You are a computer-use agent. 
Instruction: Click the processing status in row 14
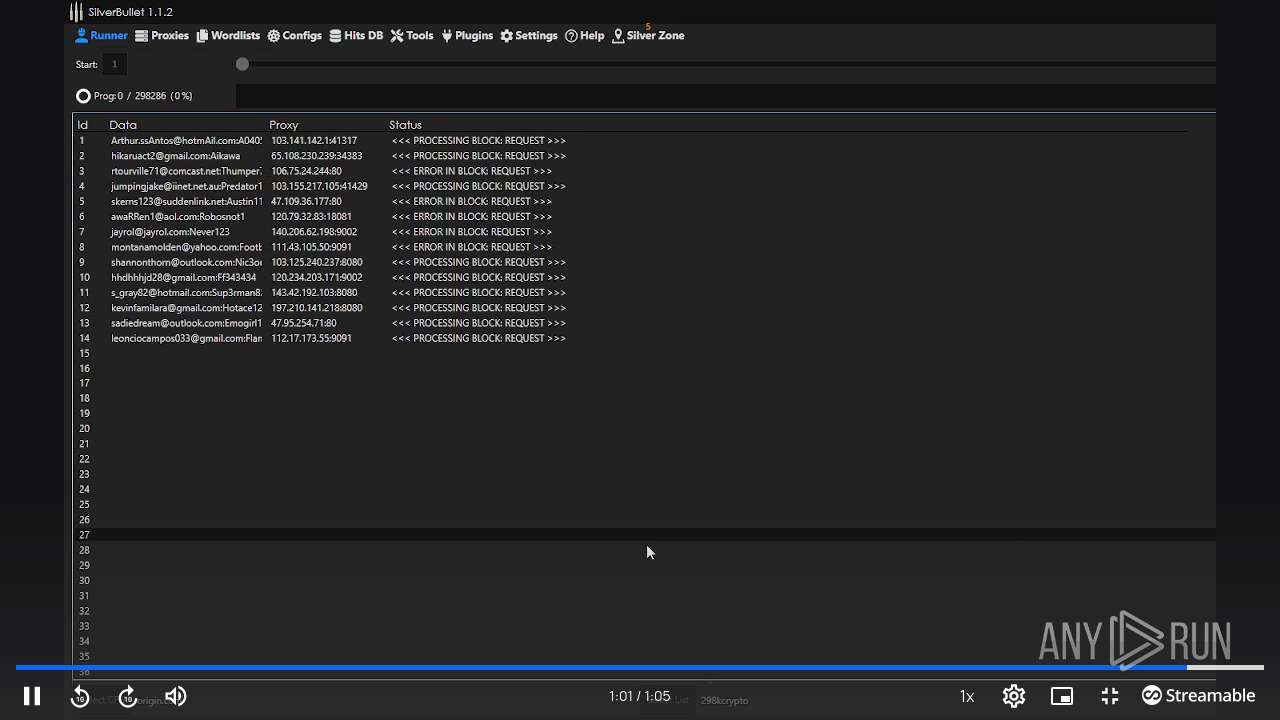click(x=478, y=338)
